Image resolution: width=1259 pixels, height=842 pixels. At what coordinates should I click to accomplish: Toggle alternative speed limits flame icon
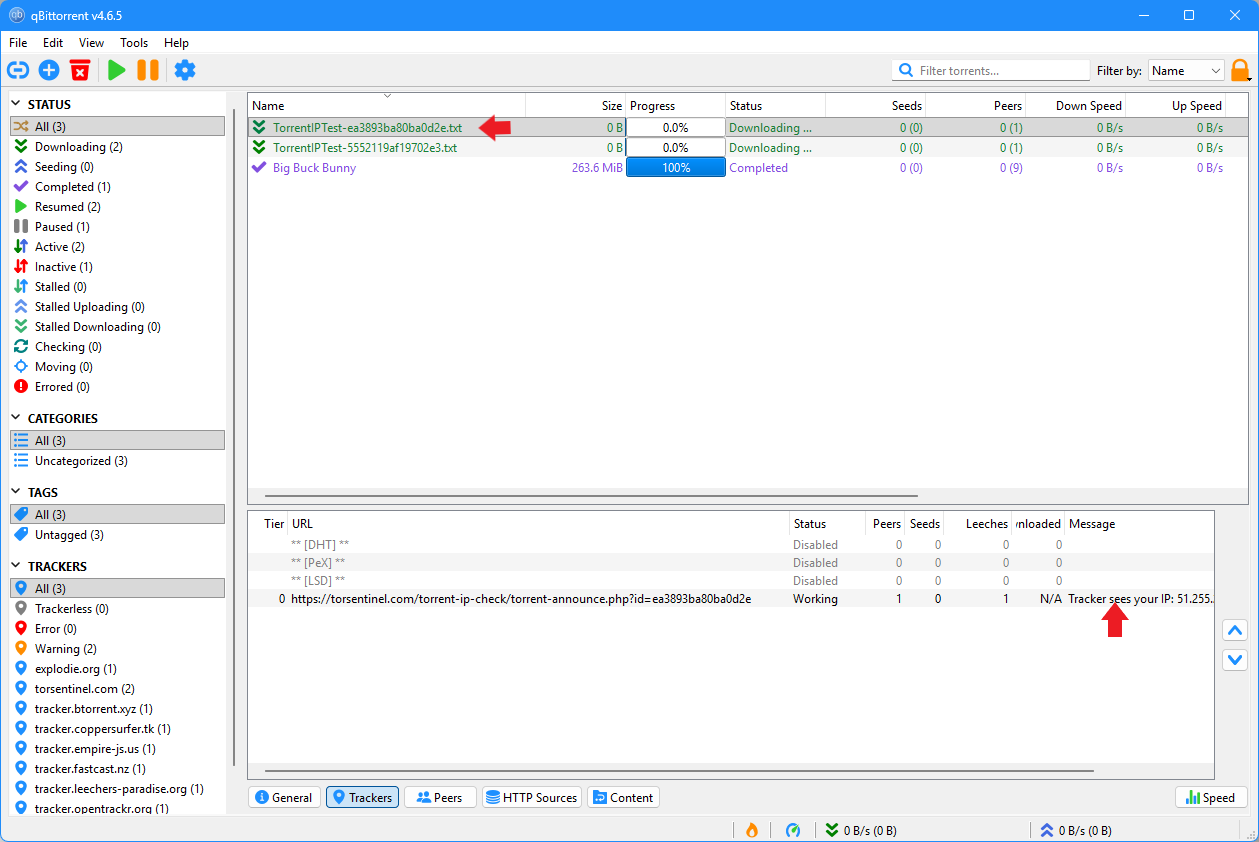point(751,830)
